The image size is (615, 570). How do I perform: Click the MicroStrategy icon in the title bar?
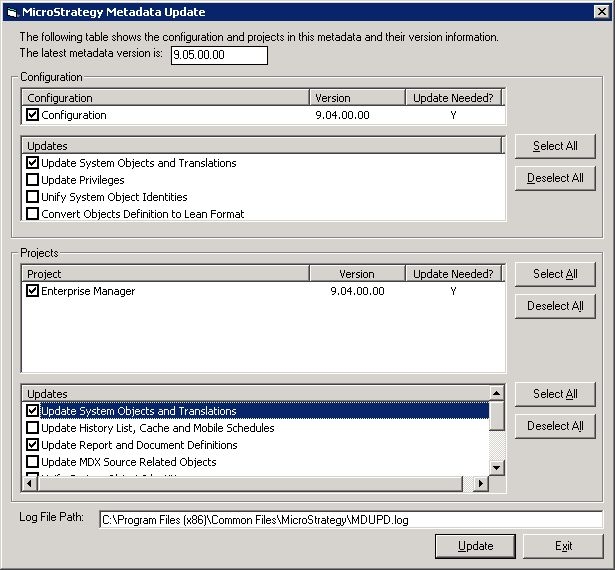click(10, 11)
